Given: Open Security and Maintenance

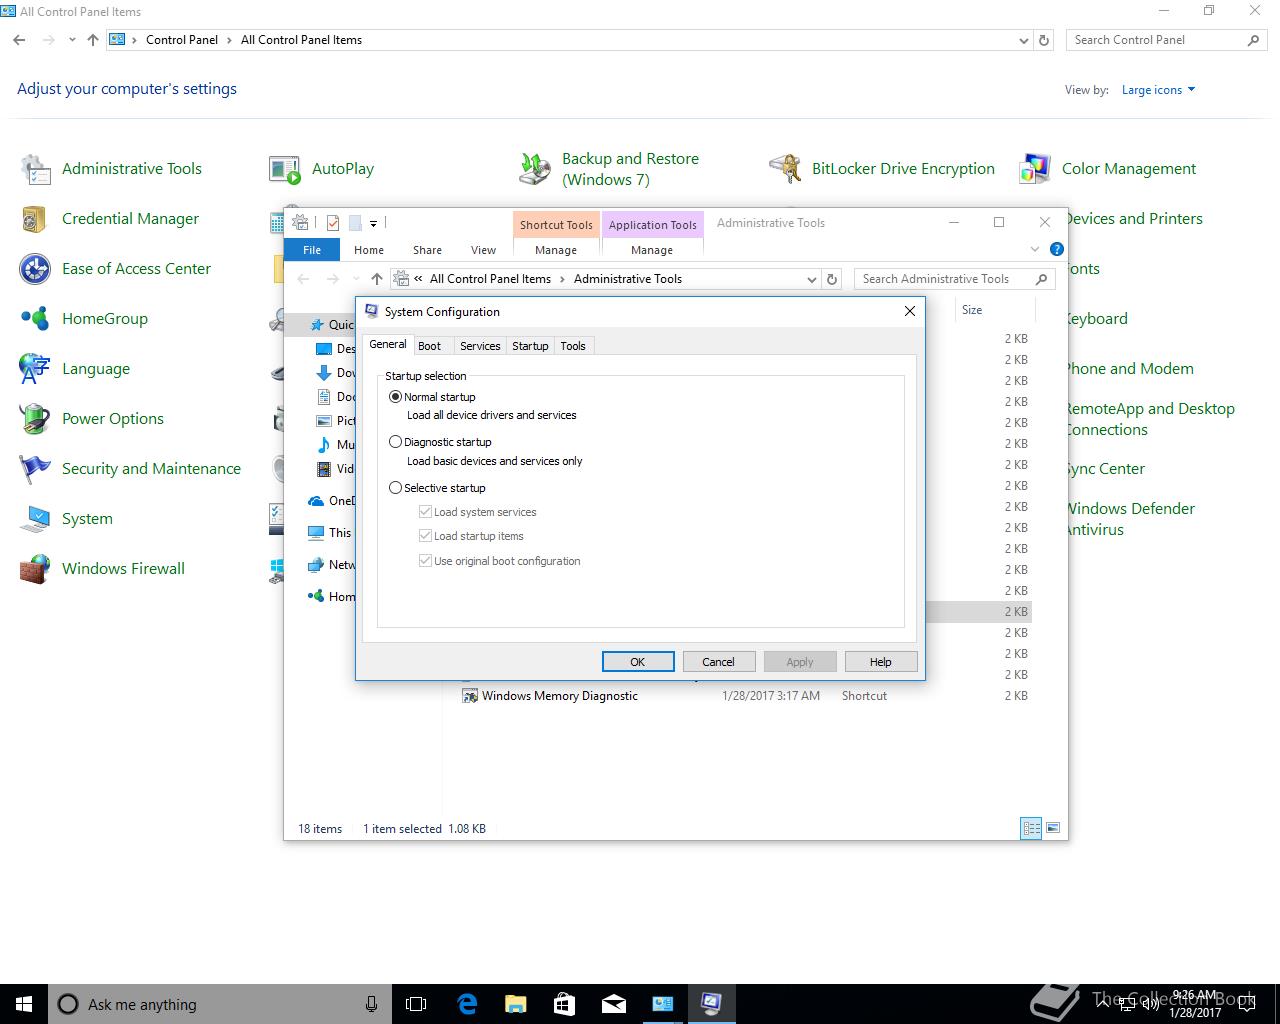Looking at the screenshot, I should (x=131, y=469).
